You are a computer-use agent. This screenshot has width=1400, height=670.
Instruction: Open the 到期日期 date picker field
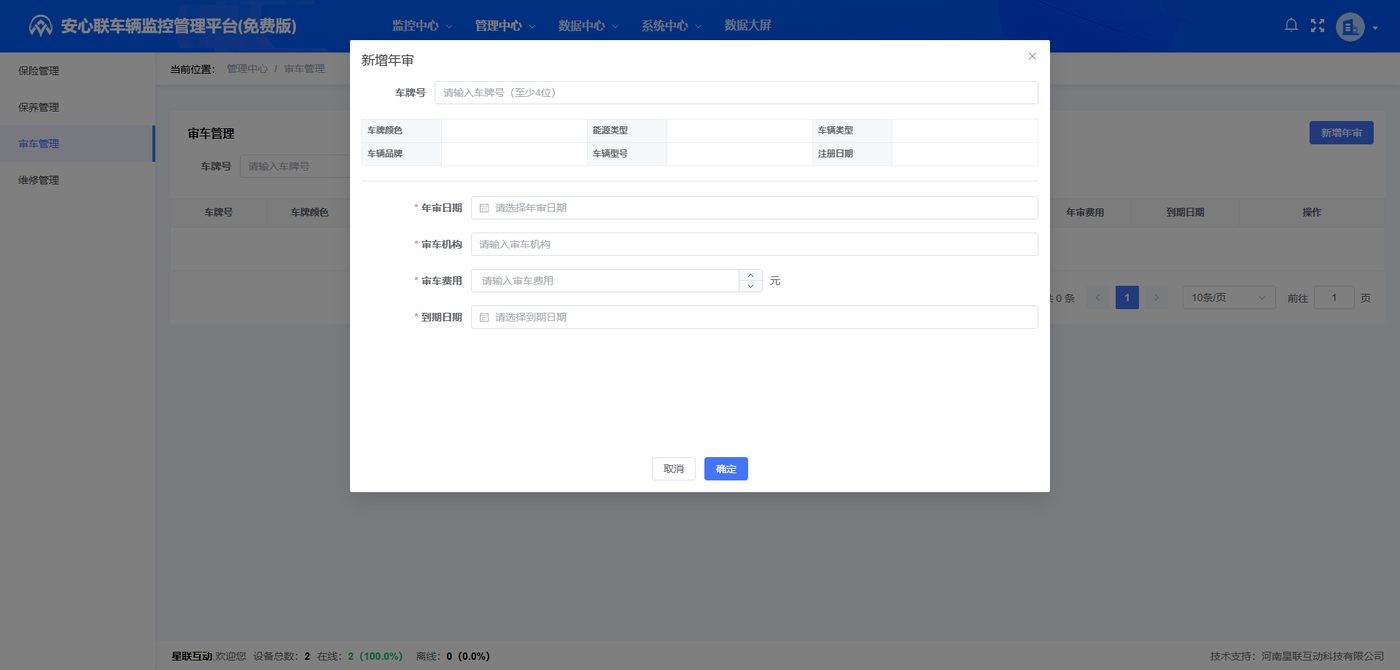pos(754,317)
